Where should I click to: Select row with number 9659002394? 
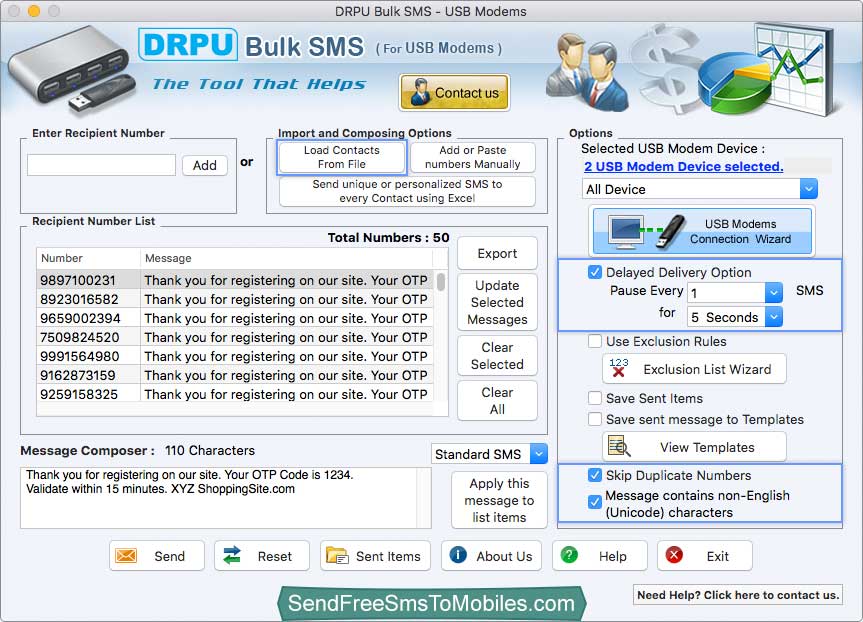coord(235,318)
